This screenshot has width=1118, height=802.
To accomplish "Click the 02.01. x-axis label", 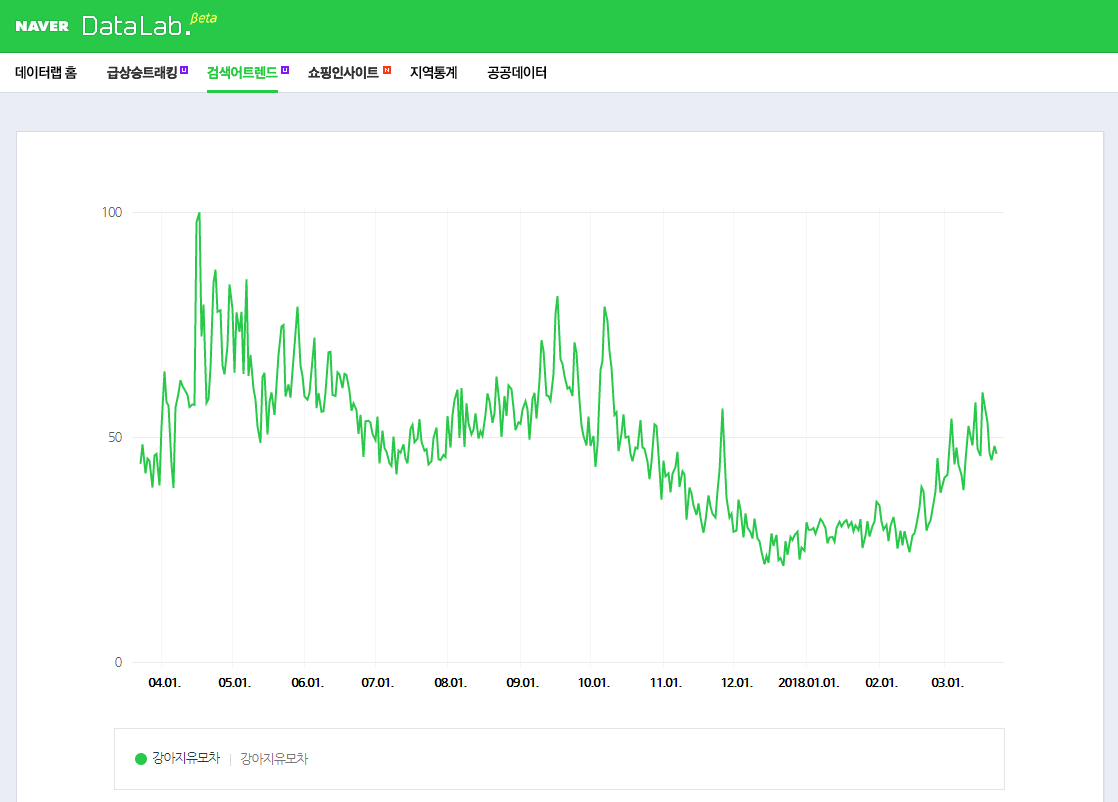I will coord(881,683).
